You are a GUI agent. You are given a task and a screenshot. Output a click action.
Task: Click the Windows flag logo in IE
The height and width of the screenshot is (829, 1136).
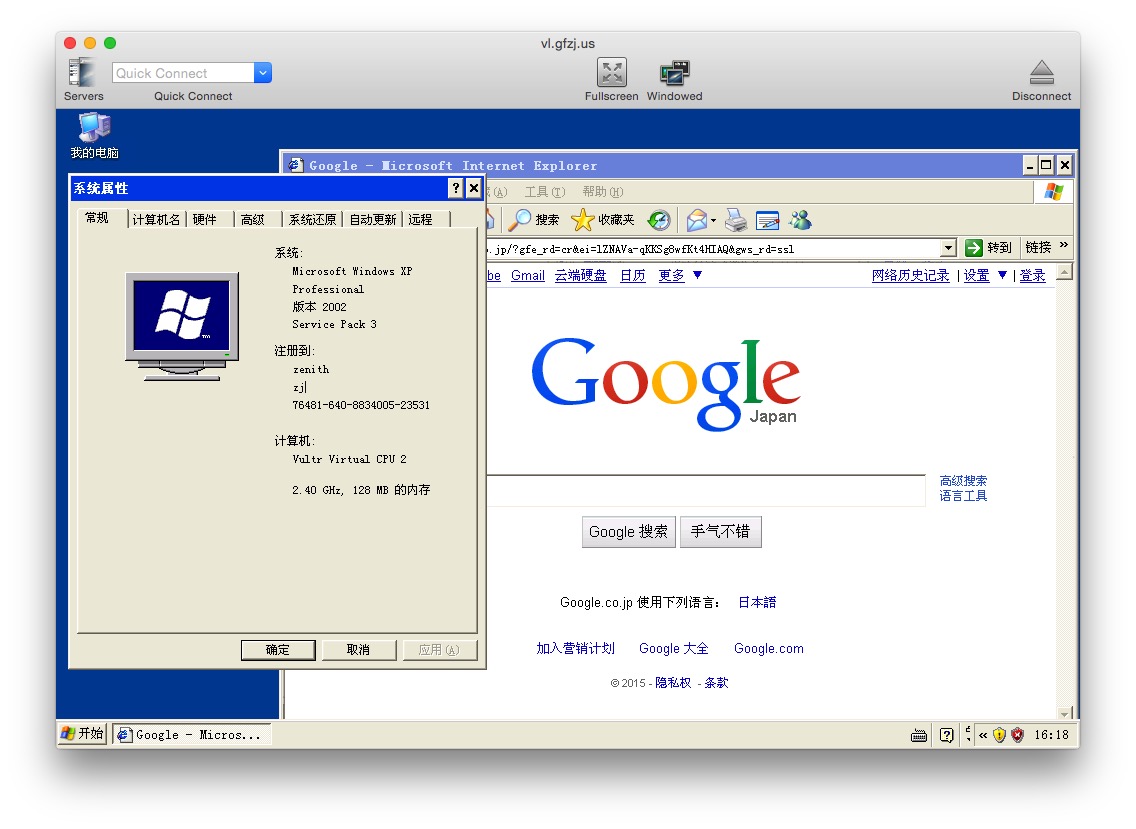coord(1053,192)
